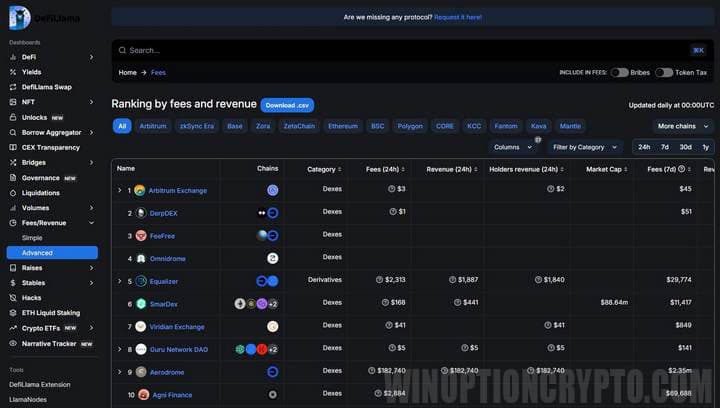
Task: Toggle the Bribes switch on
Action: coord(620,73)
